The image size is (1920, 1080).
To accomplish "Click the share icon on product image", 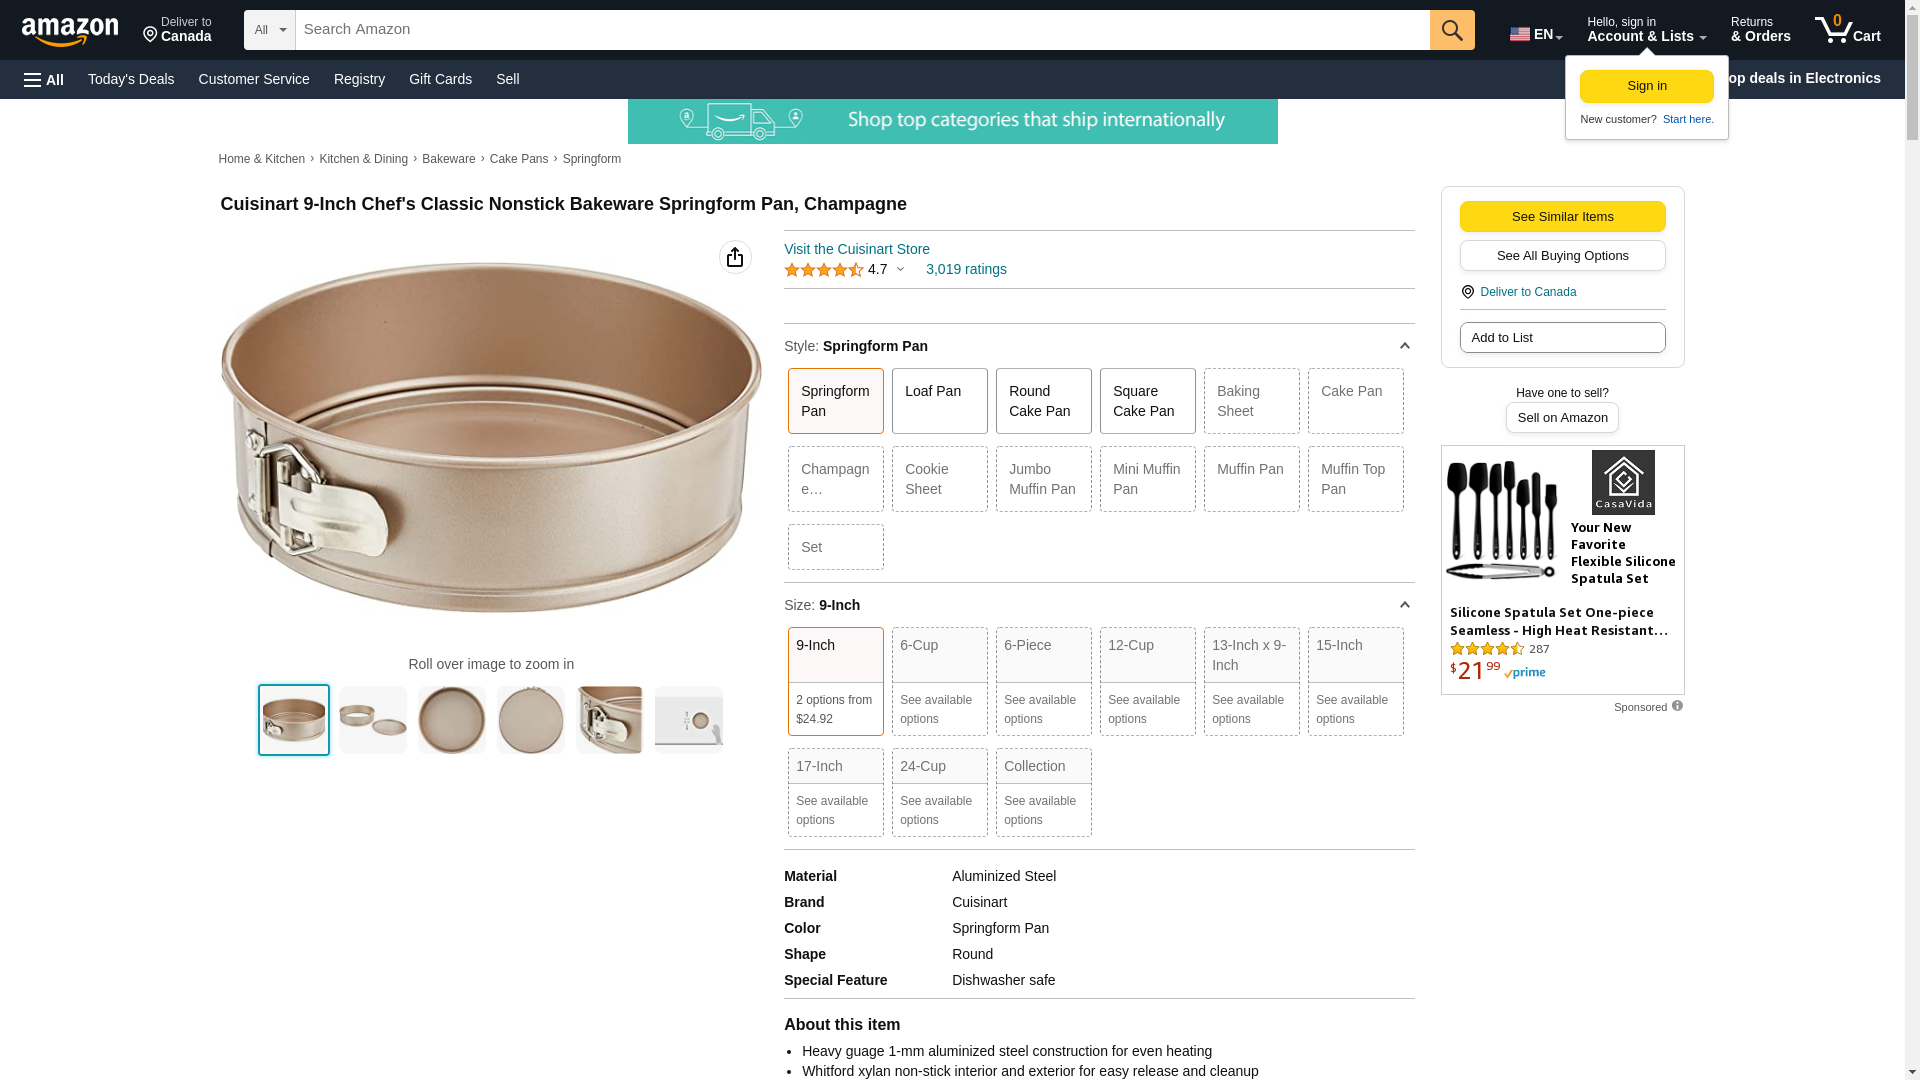I will [735, 257].
